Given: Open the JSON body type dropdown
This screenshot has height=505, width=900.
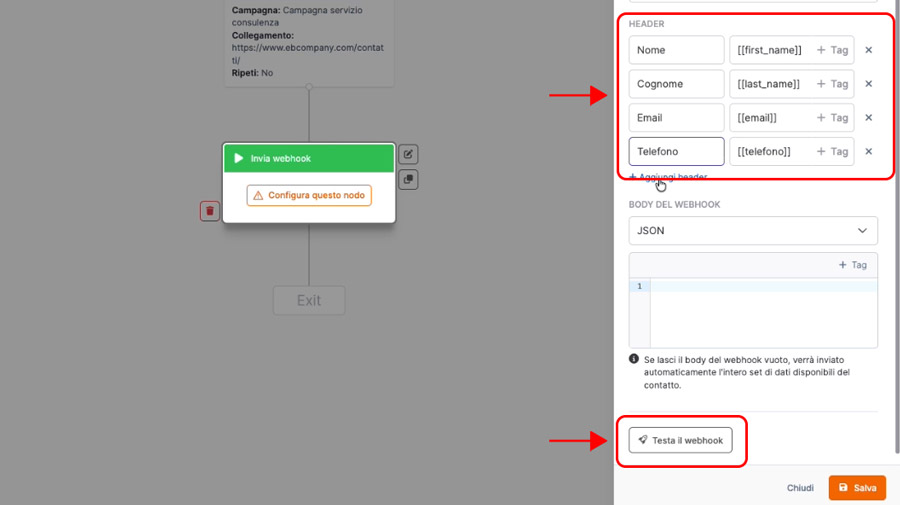Looking at the screenshot, I should point(753,231).
